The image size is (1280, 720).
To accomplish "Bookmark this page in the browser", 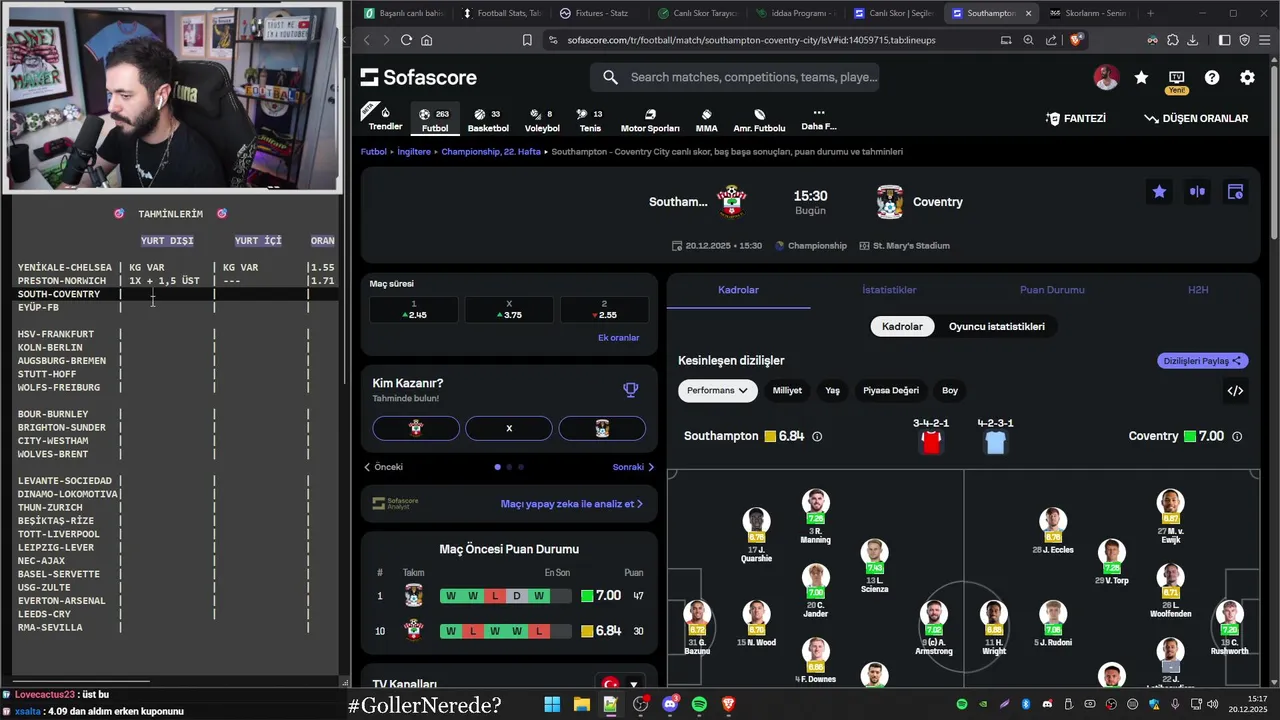I will [527, 40].
